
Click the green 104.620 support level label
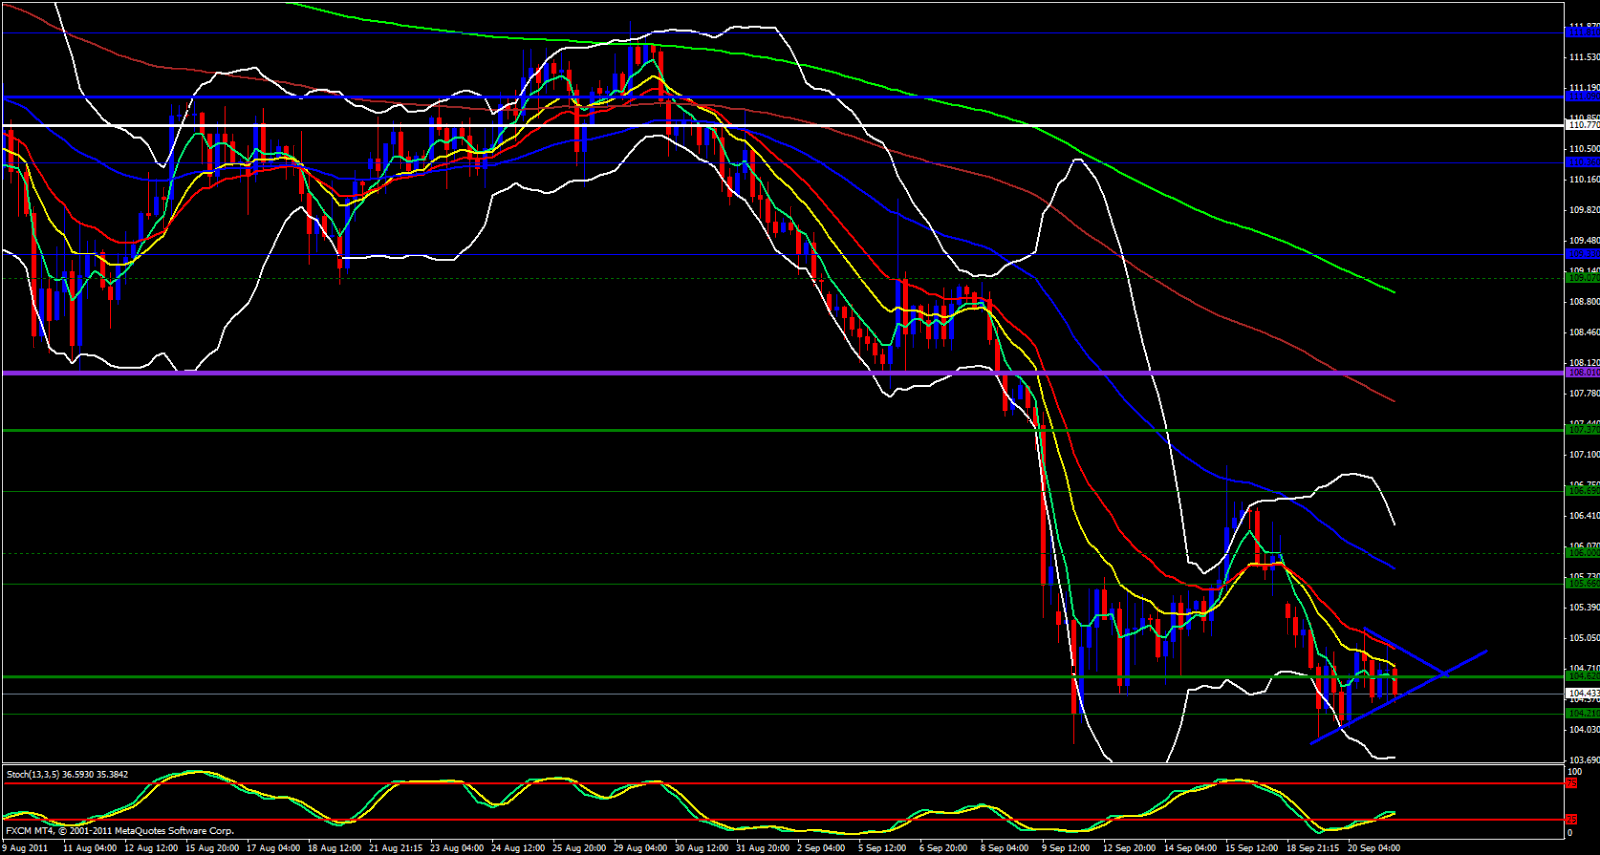pos(1582,677)
